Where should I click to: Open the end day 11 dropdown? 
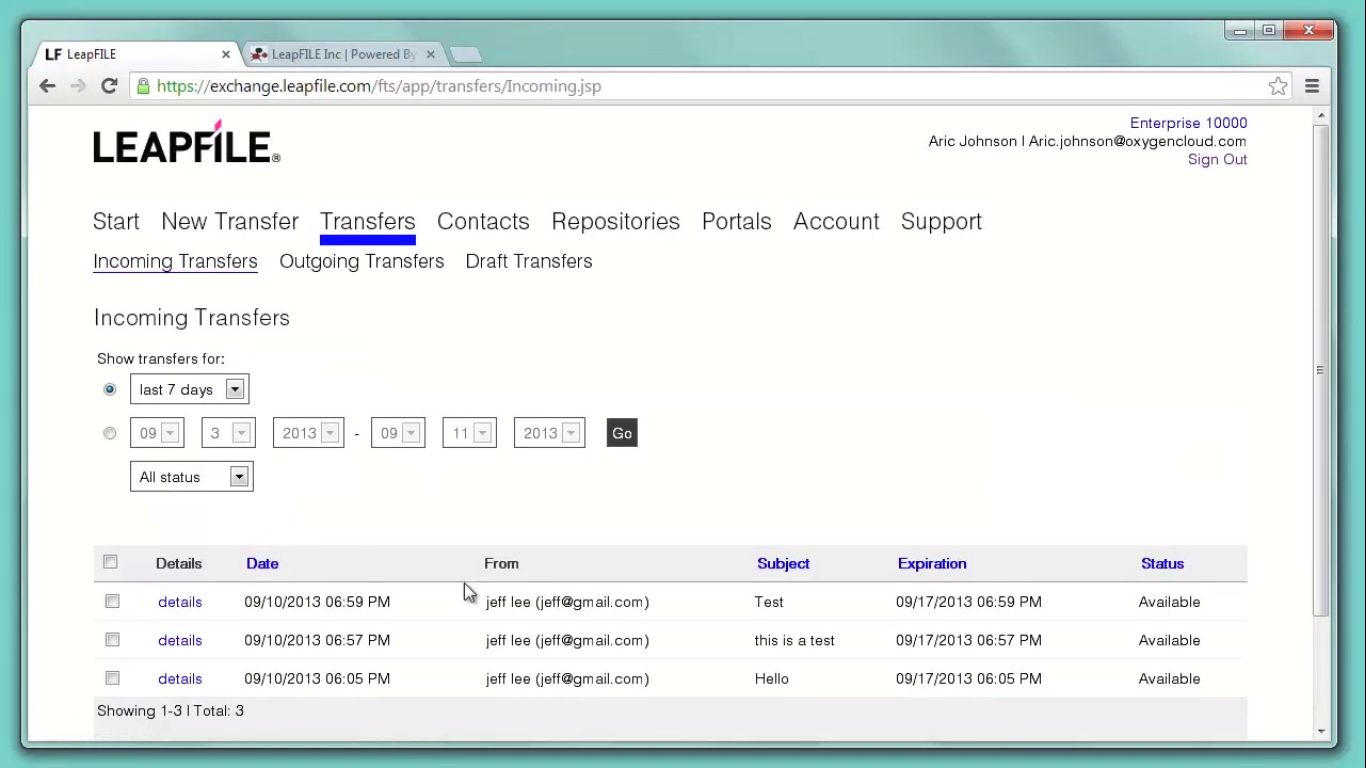[469, 433]
